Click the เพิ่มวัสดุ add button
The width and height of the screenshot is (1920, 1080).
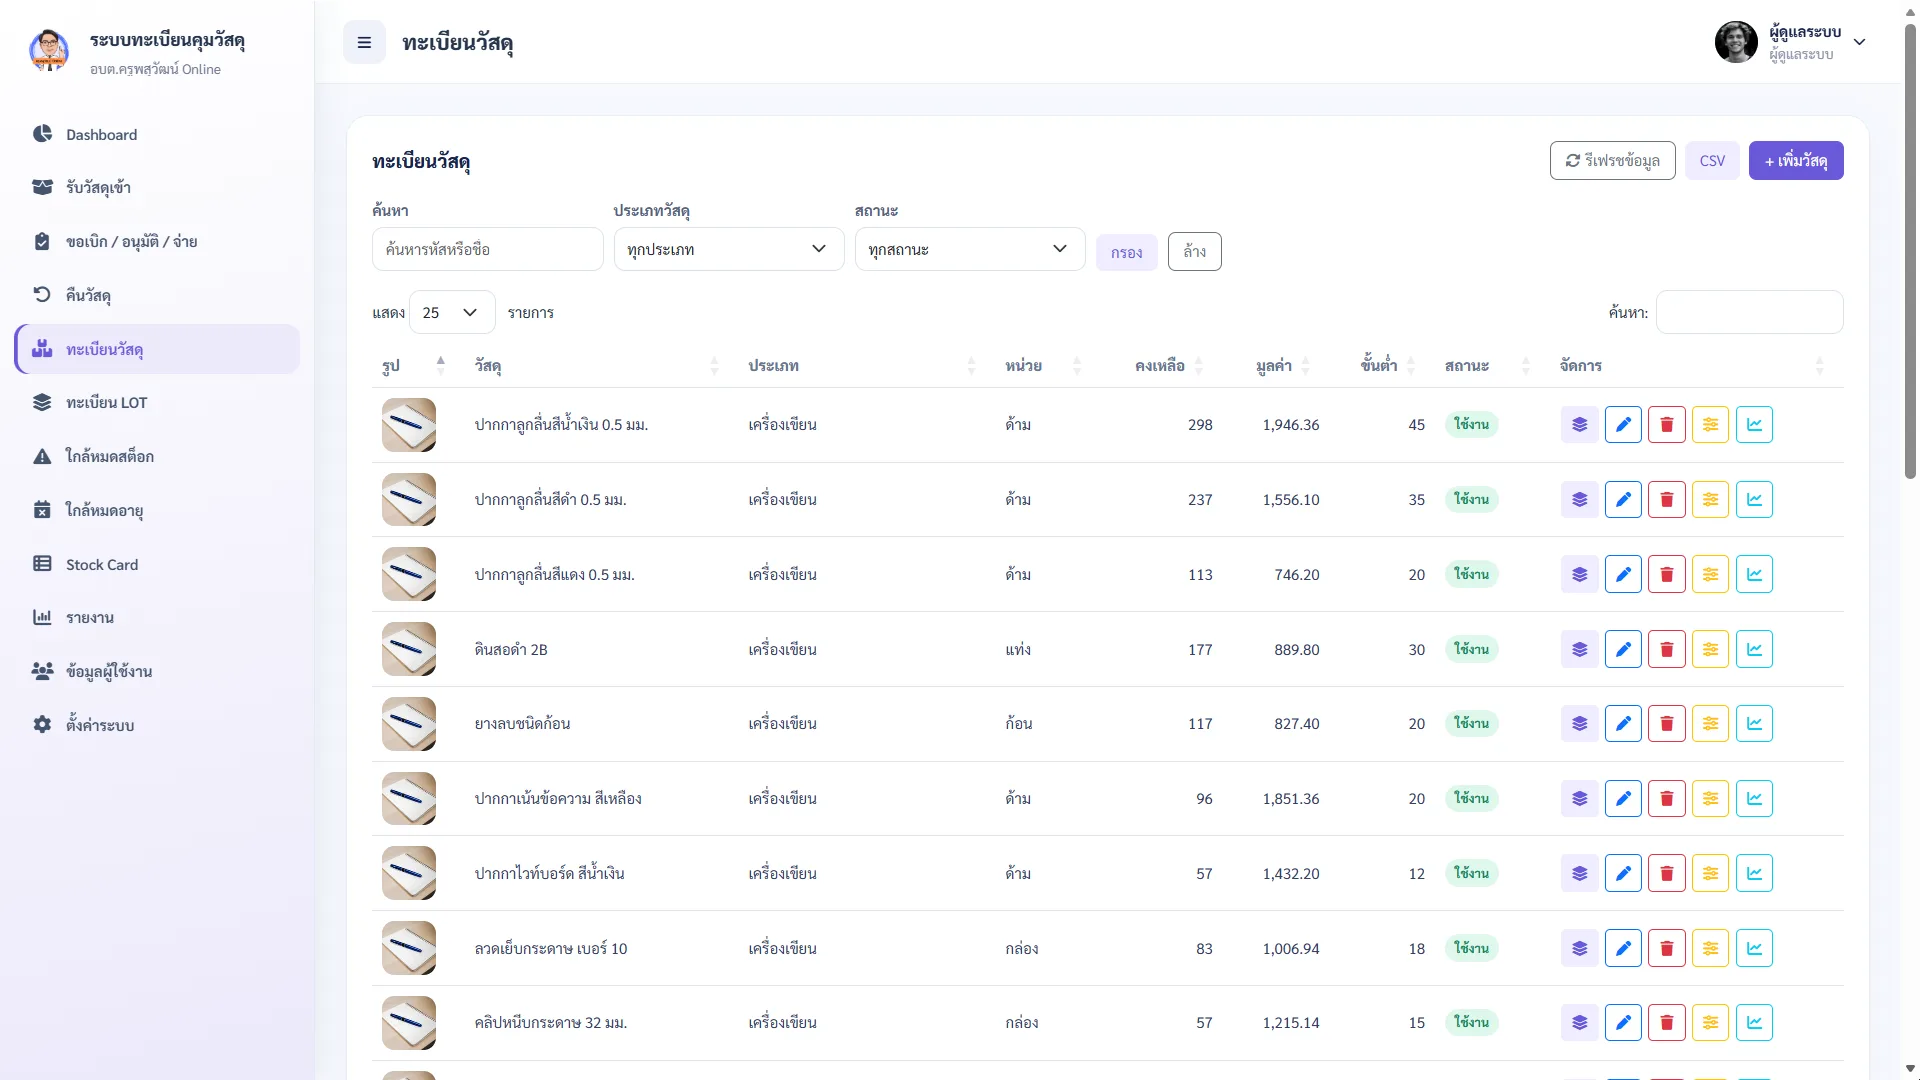pos(1796,160)
